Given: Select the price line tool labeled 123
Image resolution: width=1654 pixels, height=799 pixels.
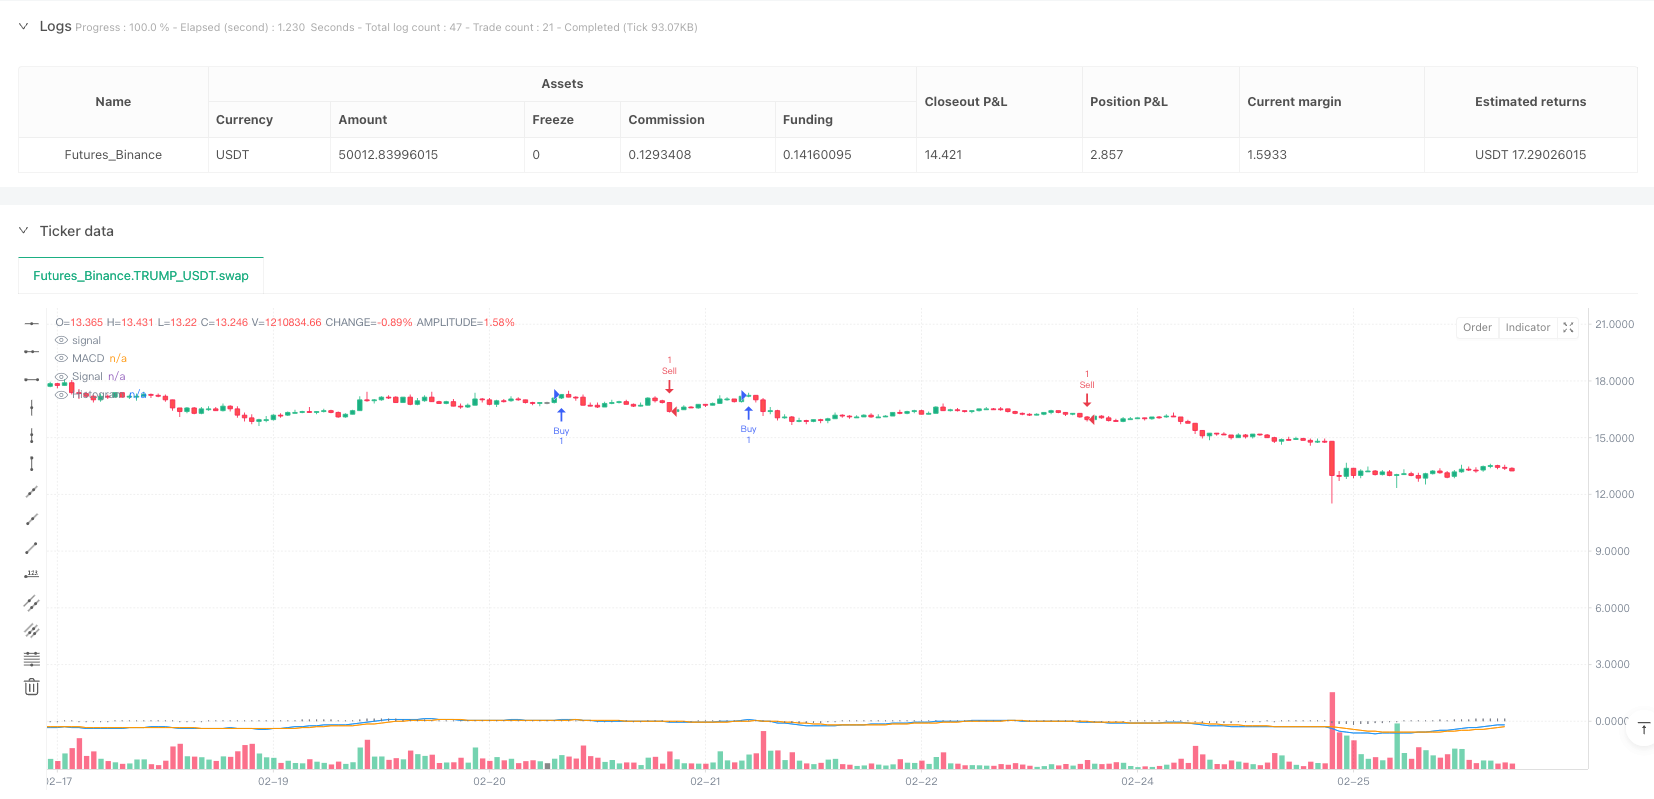Looking at the screenshot, I should [32, 575].
